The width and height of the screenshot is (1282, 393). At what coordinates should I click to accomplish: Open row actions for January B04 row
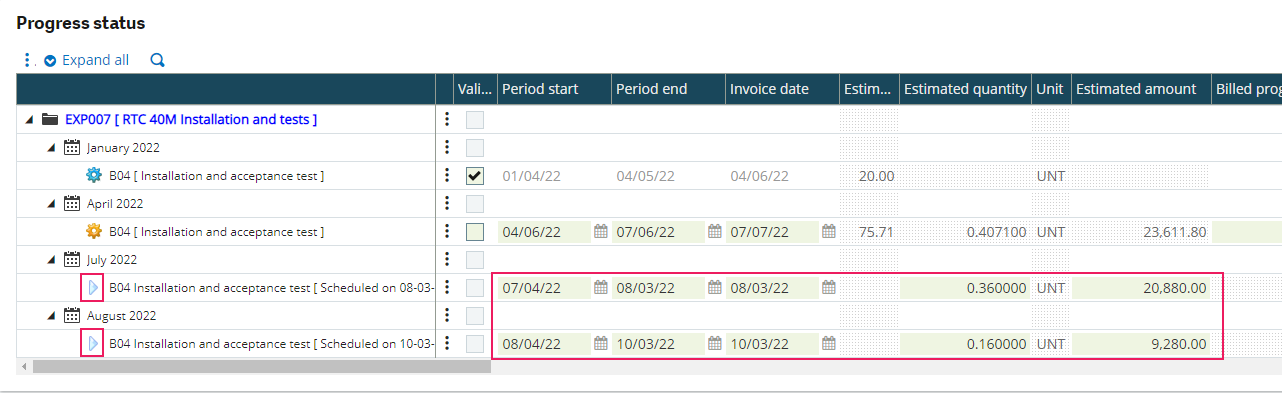pyautogui.click(x=446, y=175)
